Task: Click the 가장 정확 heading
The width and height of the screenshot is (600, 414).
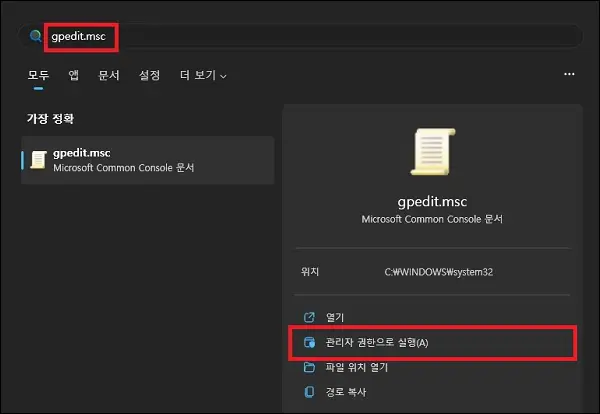Action: 50,119
